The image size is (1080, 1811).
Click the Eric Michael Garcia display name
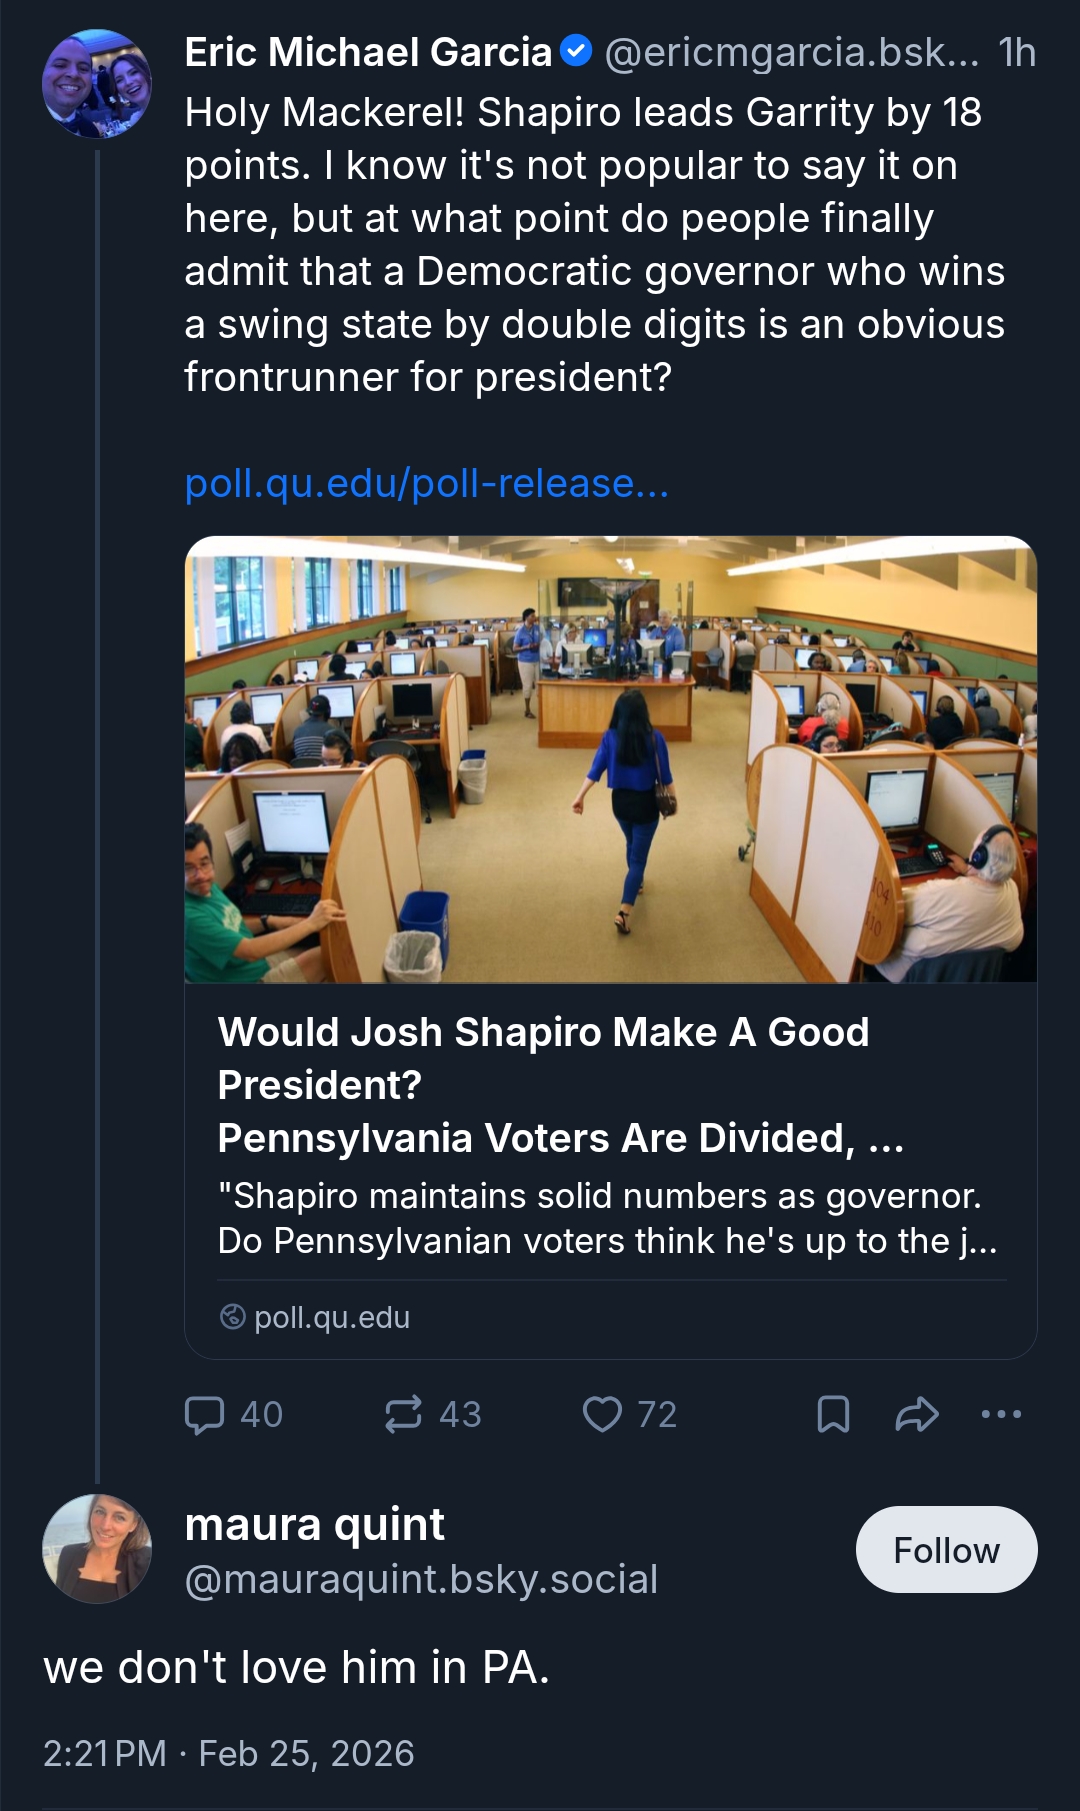[x=368, y=52]
